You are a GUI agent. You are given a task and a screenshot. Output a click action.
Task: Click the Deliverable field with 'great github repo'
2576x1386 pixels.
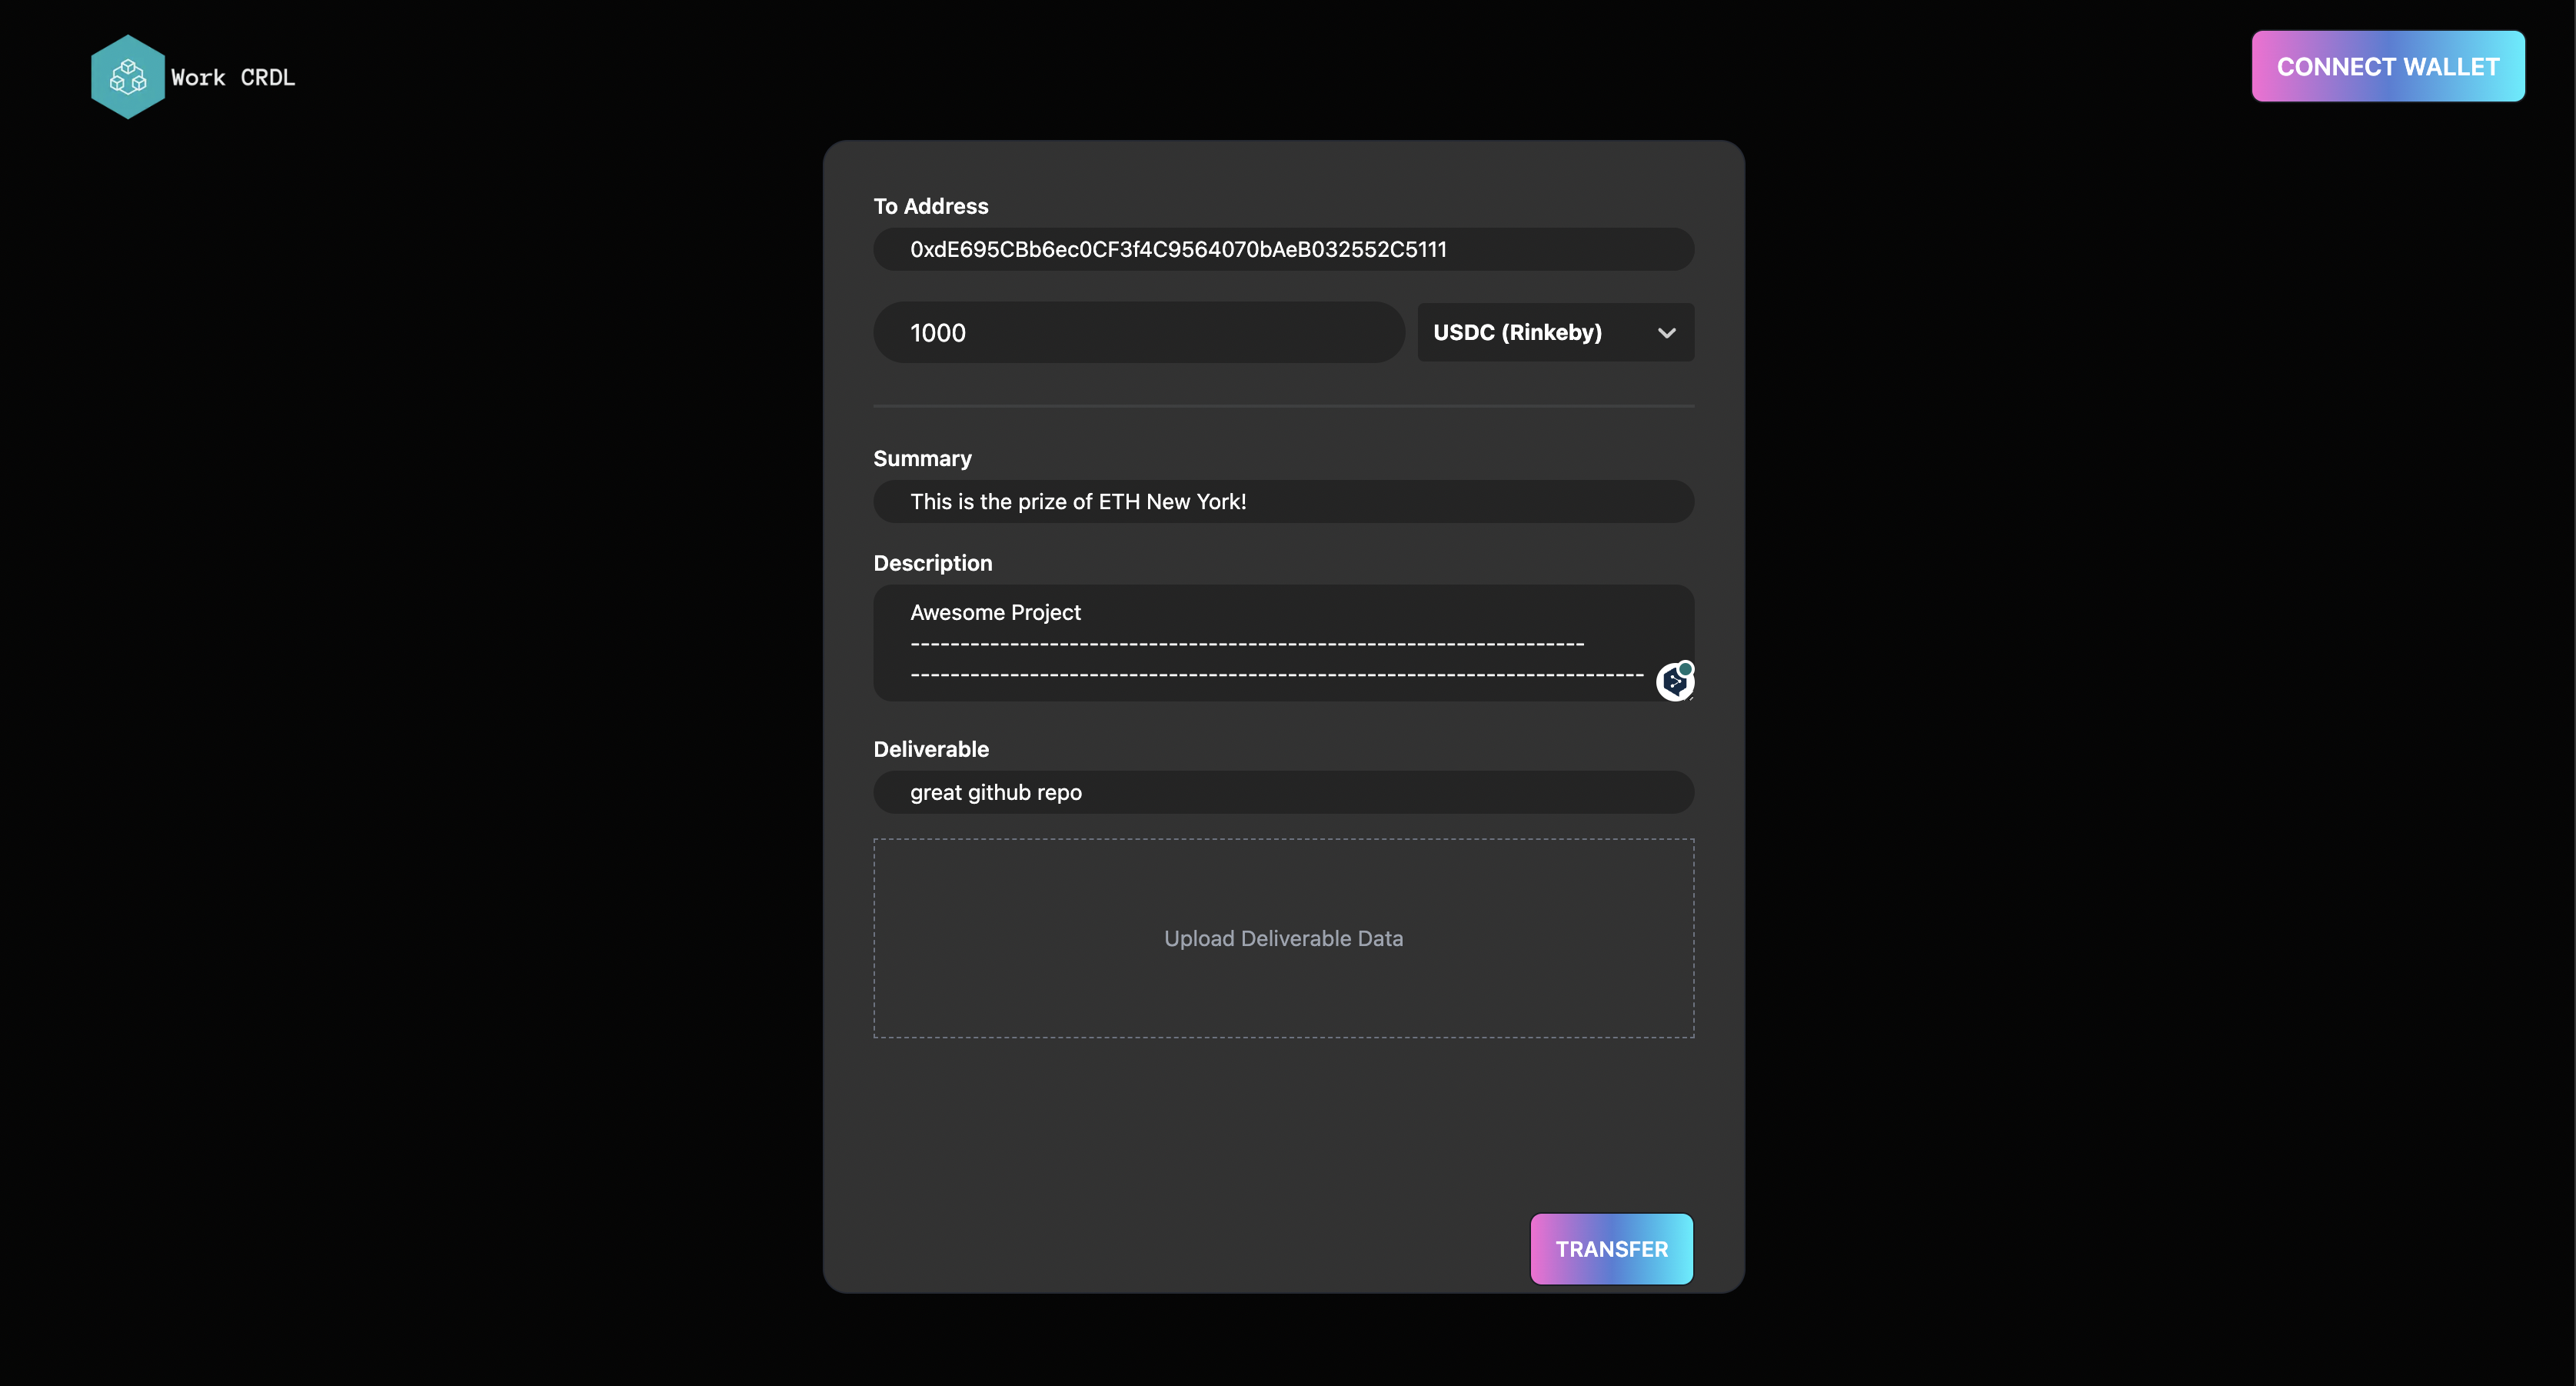(1283, 792)
